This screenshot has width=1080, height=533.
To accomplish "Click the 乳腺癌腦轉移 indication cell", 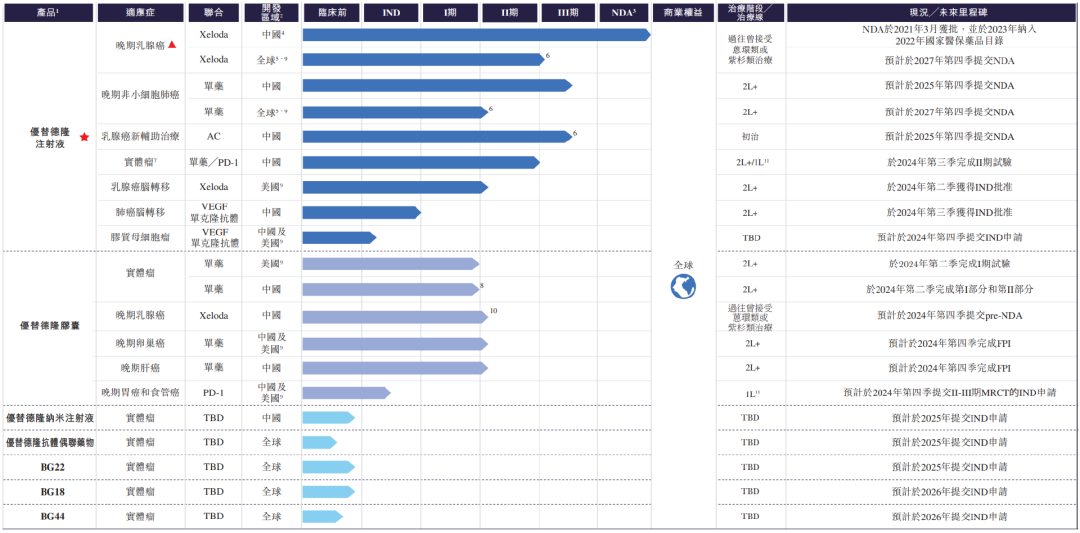I will click(x=140, y=187).
